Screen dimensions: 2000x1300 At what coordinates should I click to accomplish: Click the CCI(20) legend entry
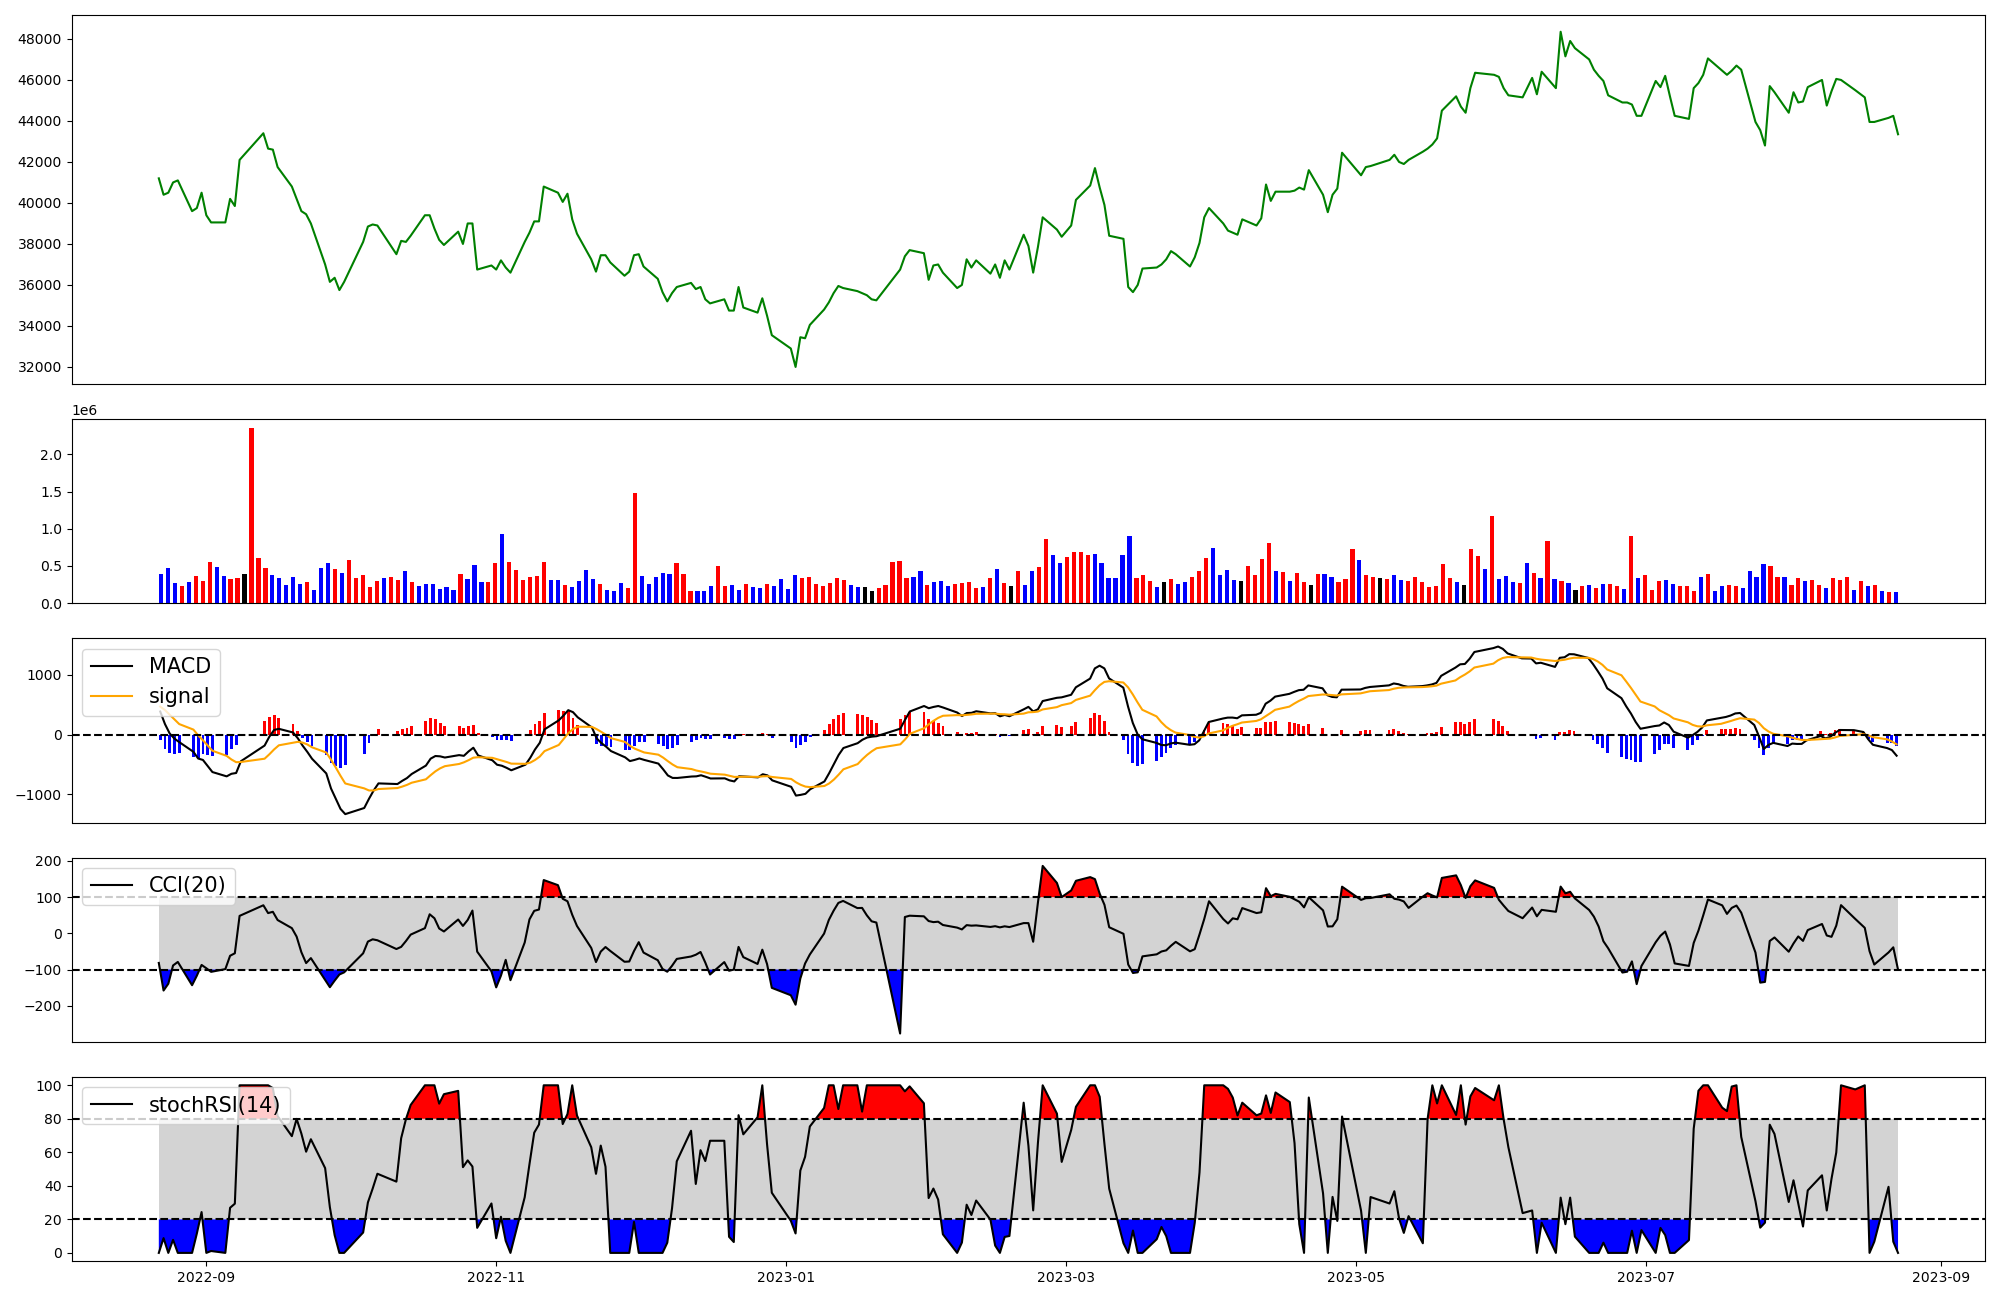point(186,885)
